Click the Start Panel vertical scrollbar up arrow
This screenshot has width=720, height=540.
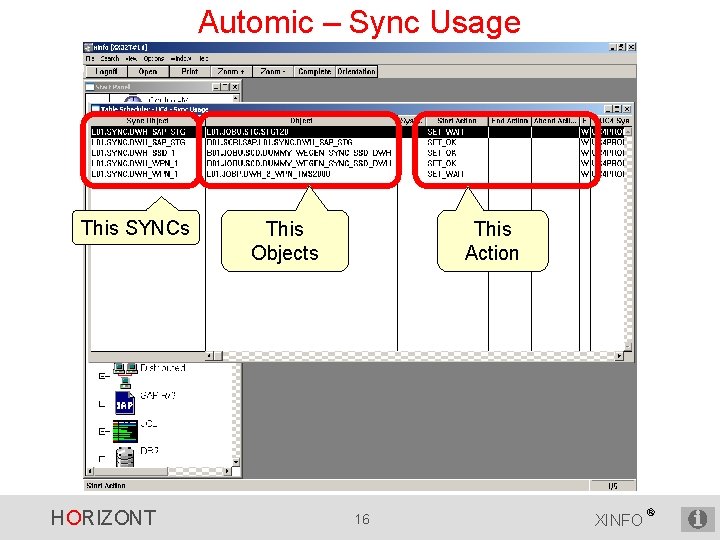pyautogui.click(x=236, y=98)
